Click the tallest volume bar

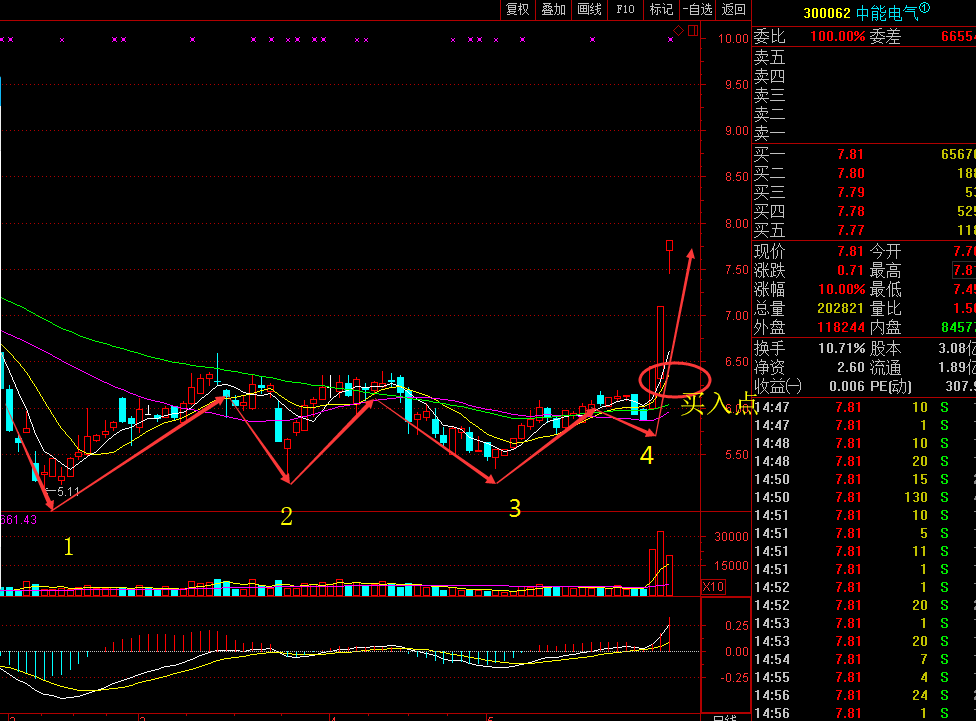pos(660,563)
